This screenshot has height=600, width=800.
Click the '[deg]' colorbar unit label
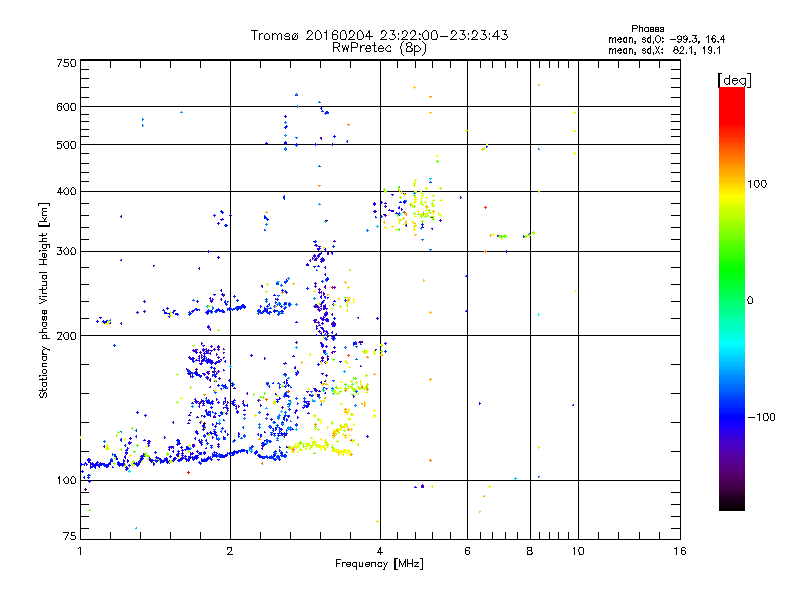coord(734,80)
